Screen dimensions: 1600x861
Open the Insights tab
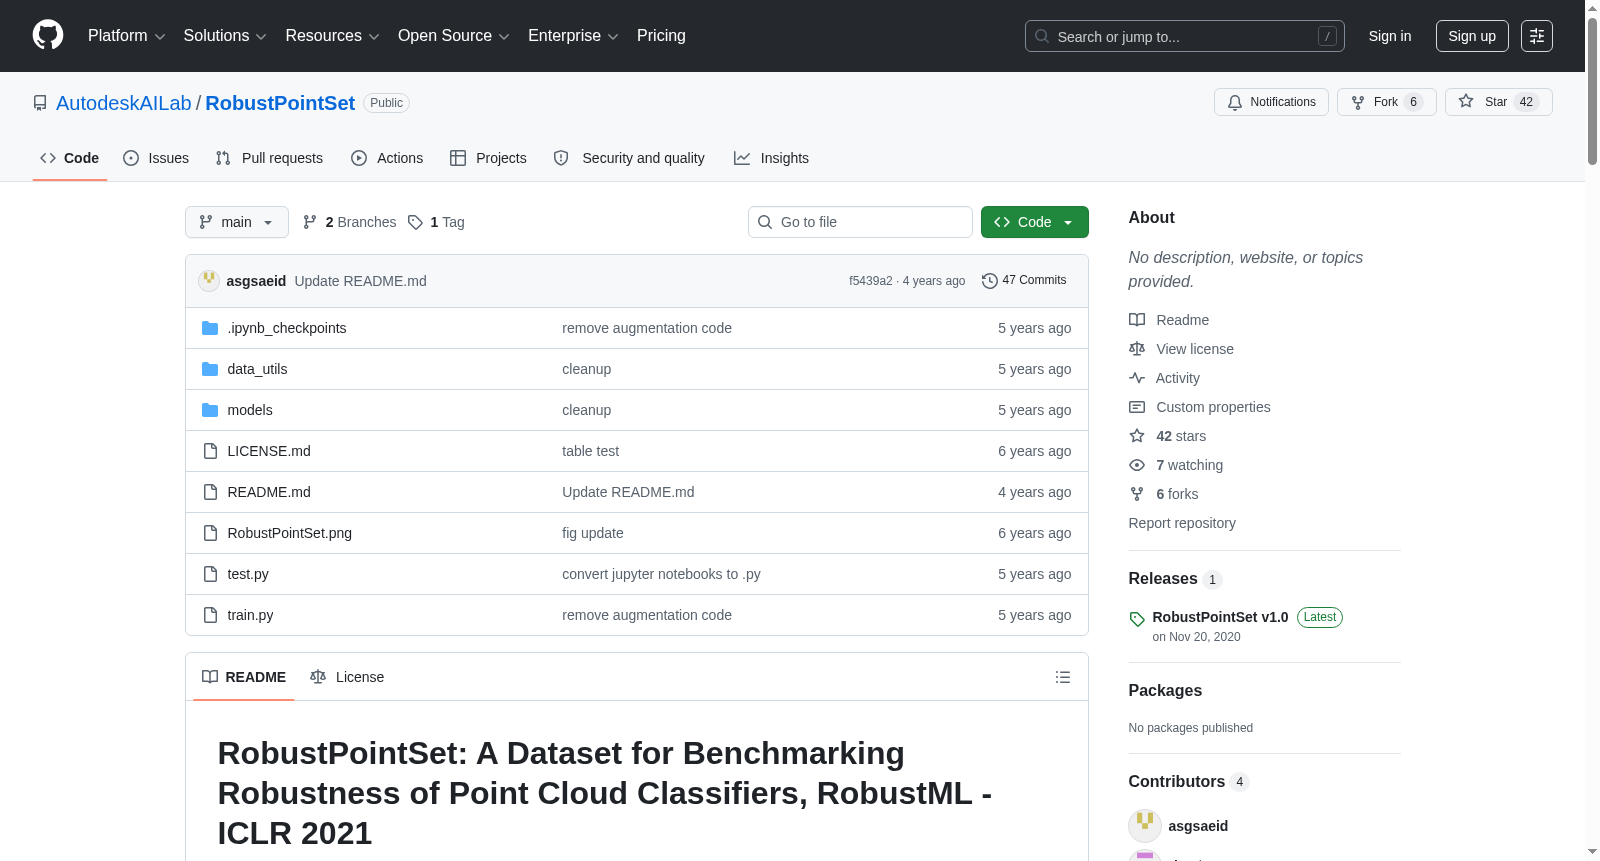click(x=771, y=158)
